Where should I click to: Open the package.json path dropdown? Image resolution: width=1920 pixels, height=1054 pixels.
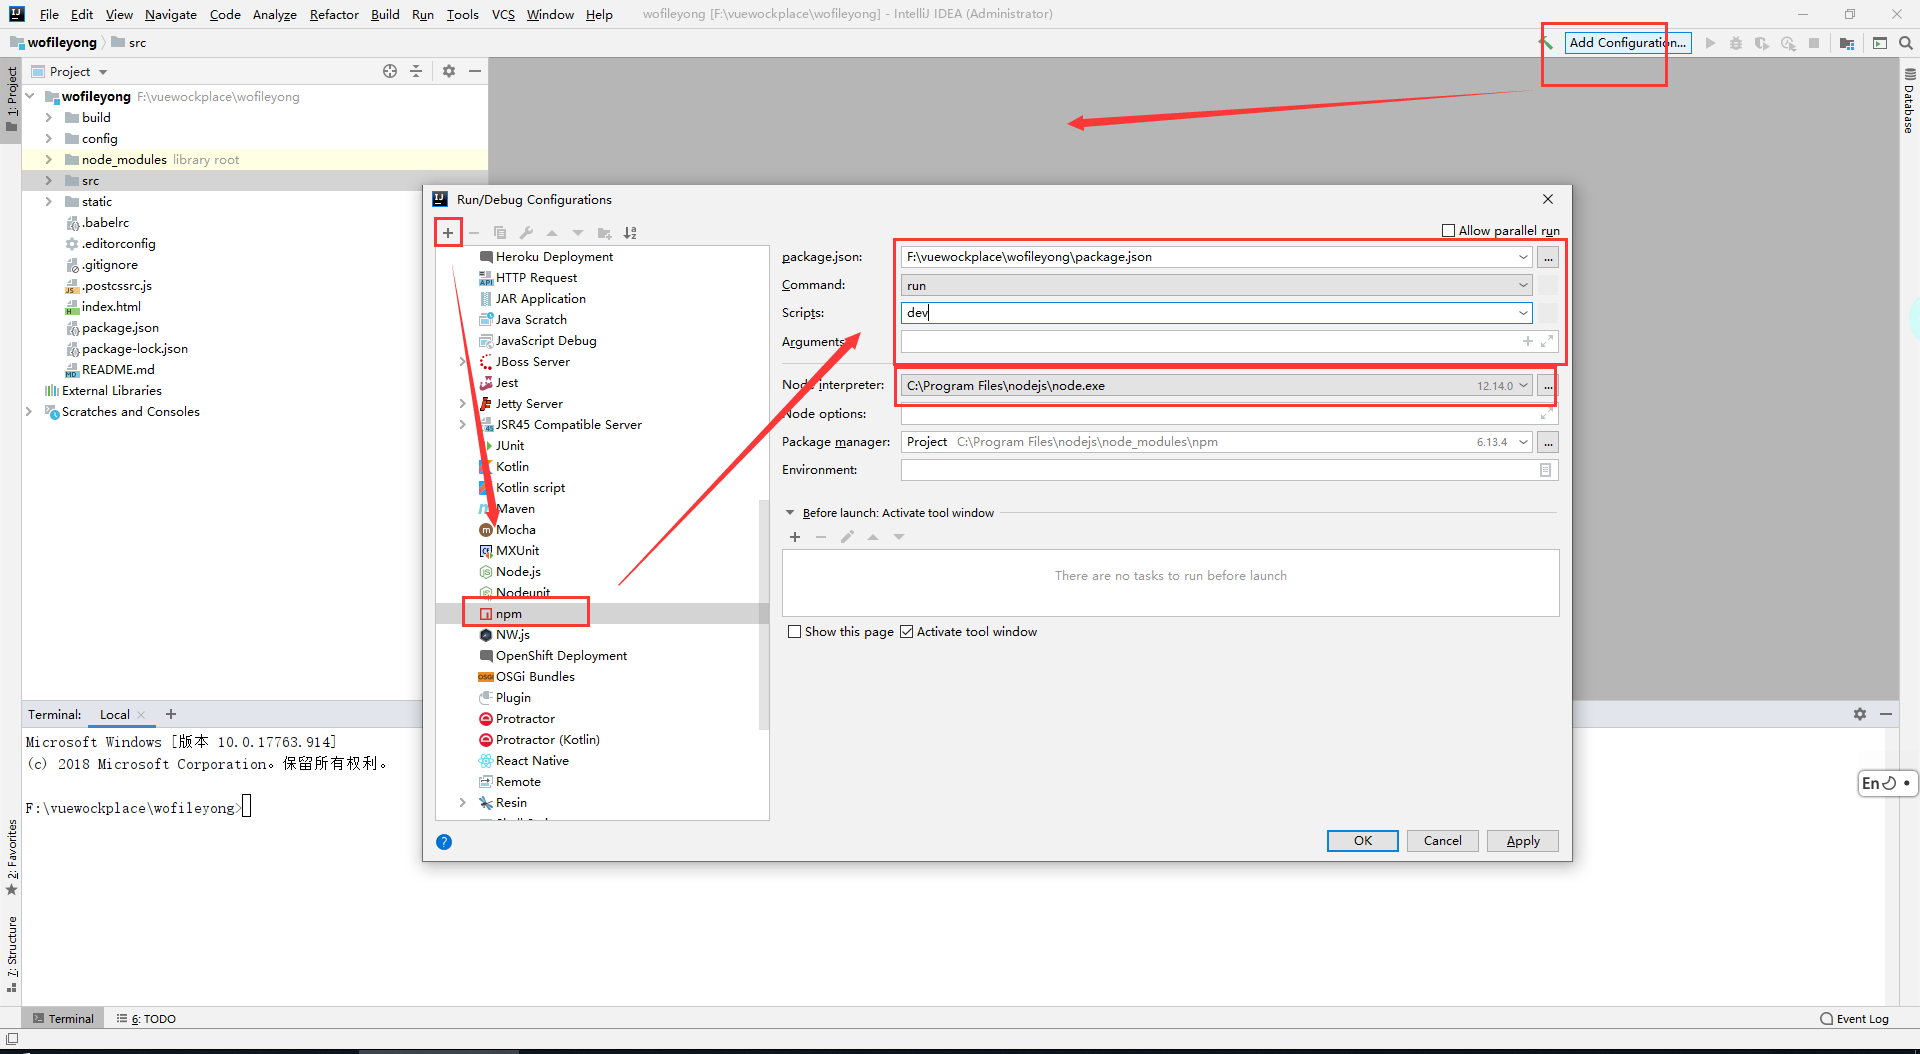click(1523, 258)
